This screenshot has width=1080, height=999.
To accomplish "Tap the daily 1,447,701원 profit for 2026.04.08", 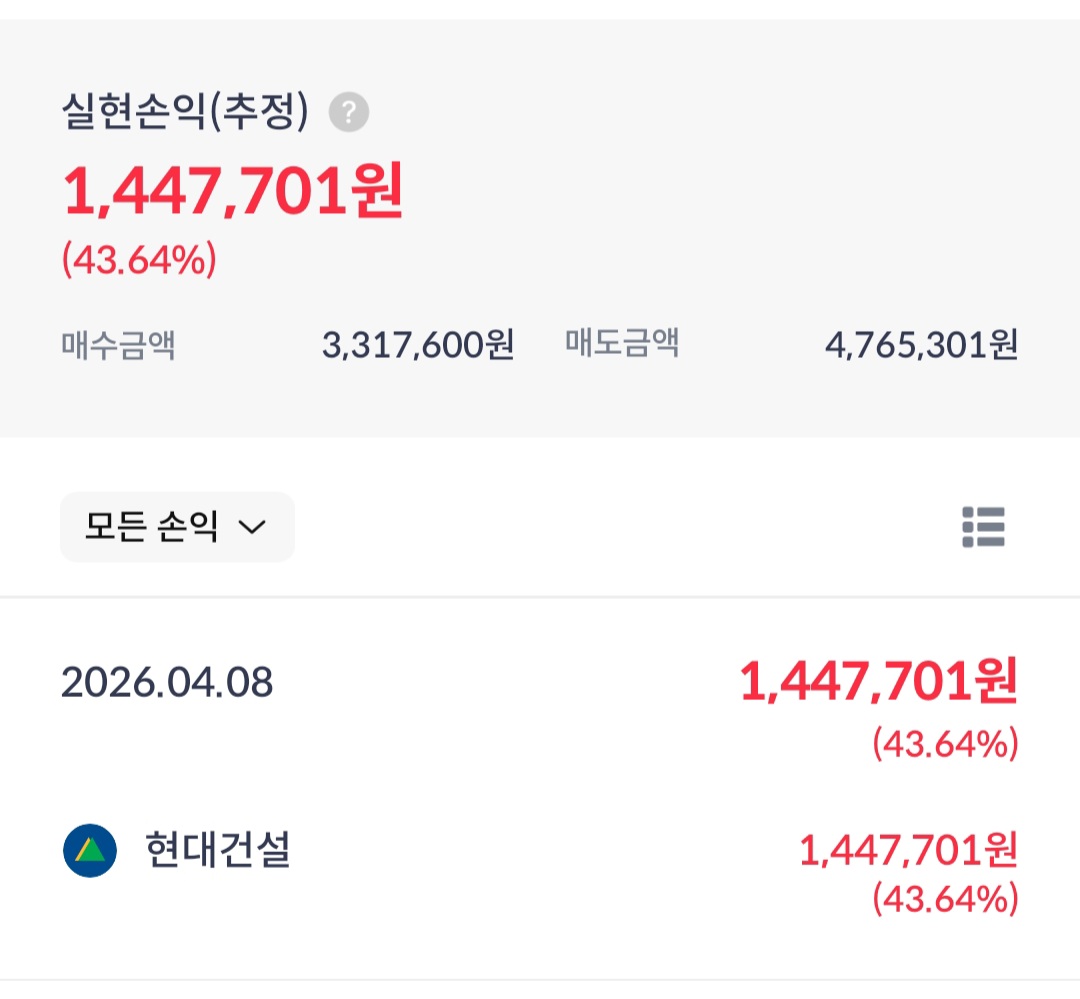I will coord(878,683).
